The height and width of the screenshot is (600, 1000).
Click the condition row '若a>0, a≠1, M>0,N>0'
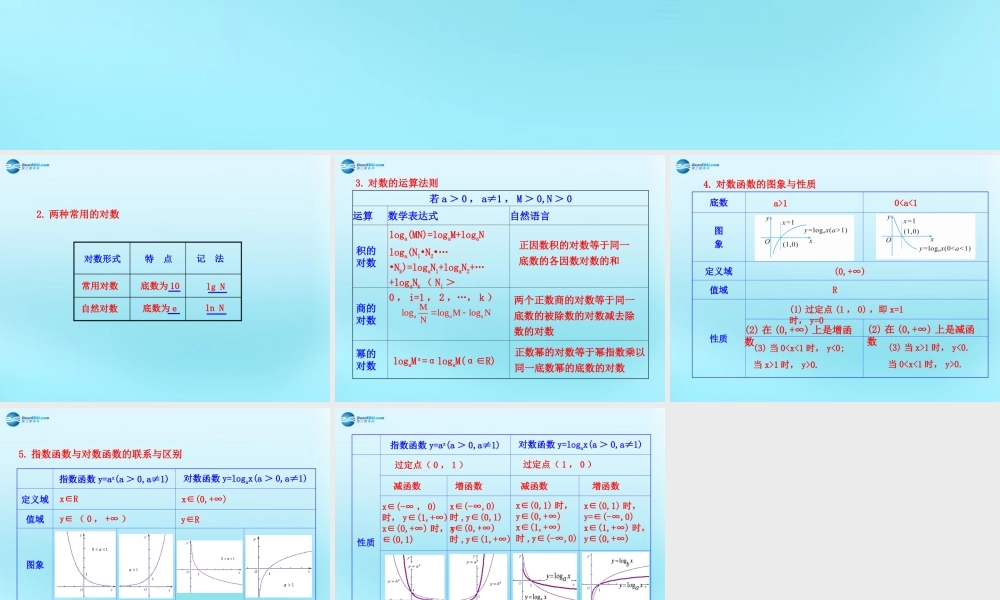[x=501, y=199]
